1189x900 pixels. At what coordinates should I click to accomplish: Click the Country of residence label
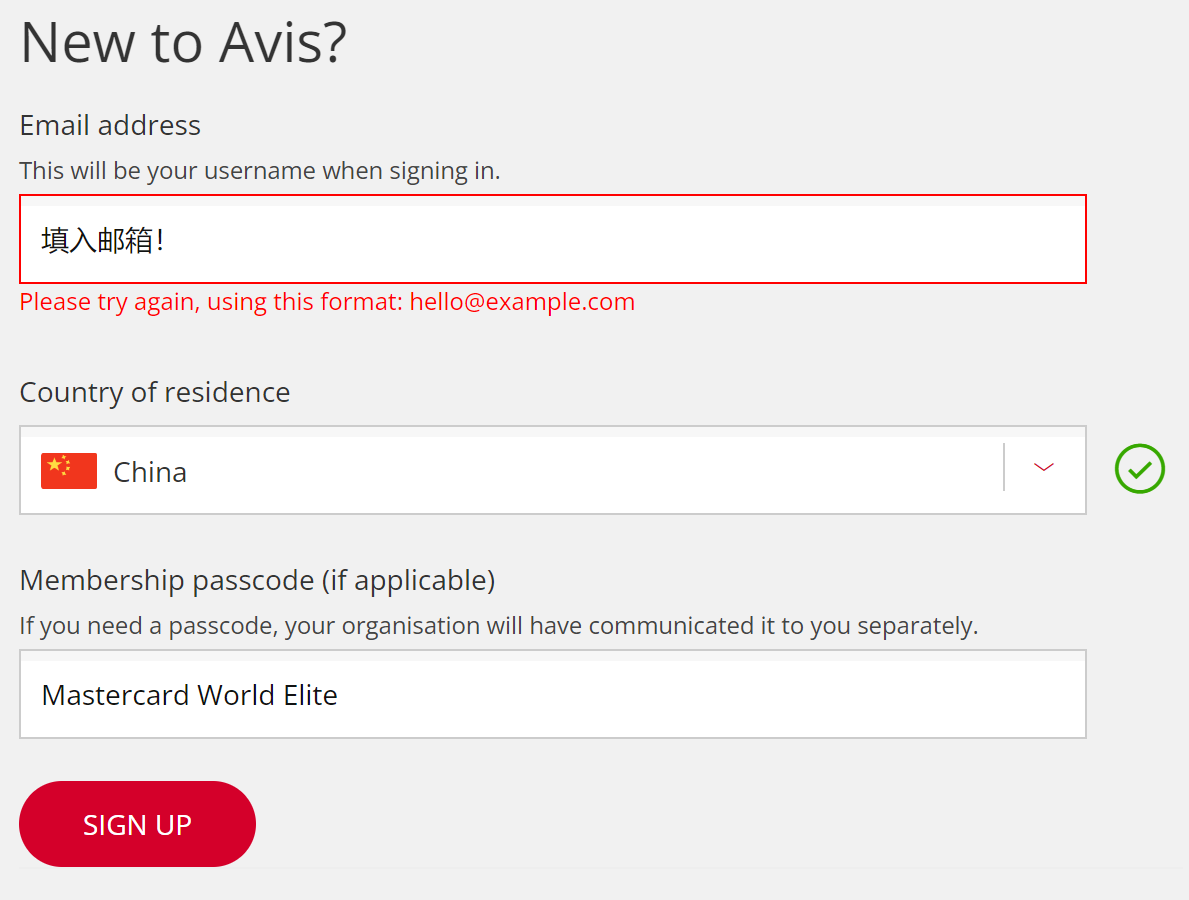coord(155,392)
